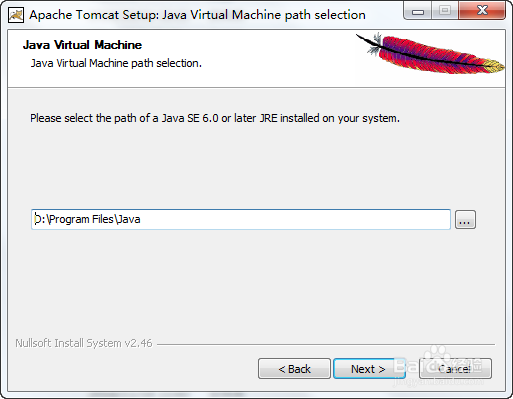Cancel the Tomcat setup
The width and height of the screenshot is (513, 399).
point(455,369)
